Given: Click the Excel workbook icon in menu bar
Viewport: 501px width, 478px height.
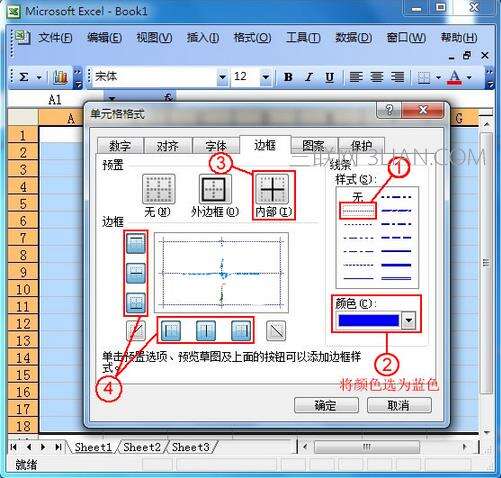Looking at the screenshot, I should tap(22, 37).
